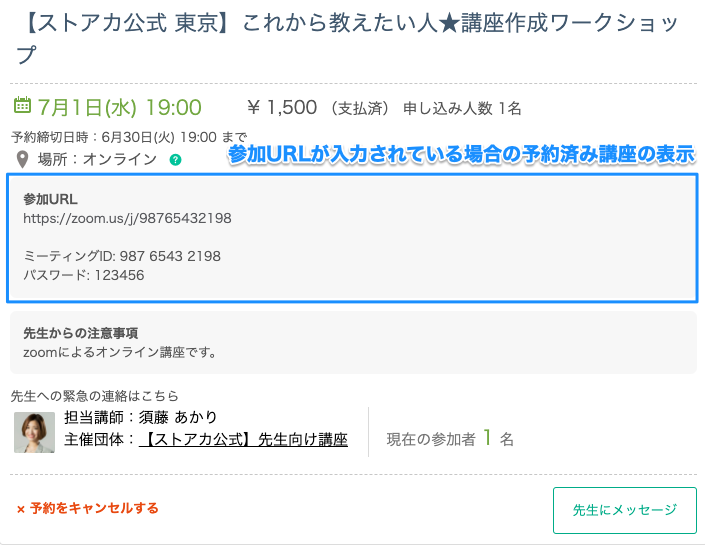
Task: Click the 参加URL heading
Action: pos(50,198)
